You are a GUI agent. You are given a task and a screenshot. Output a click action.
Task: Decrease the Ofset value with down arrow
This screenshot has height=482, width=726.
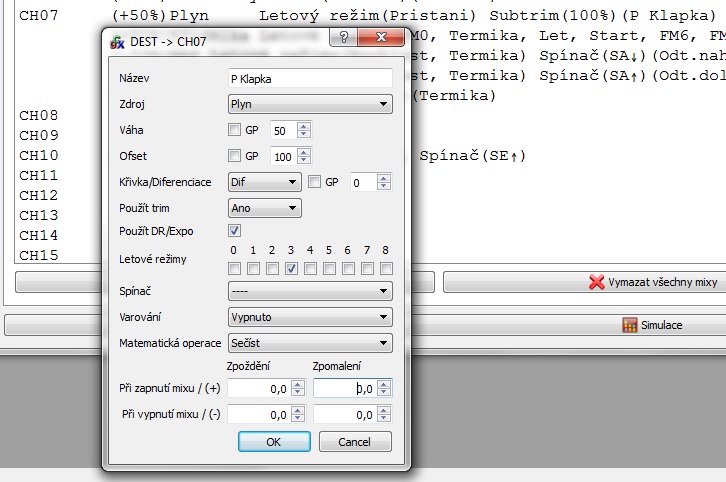[x=304, y=160]
